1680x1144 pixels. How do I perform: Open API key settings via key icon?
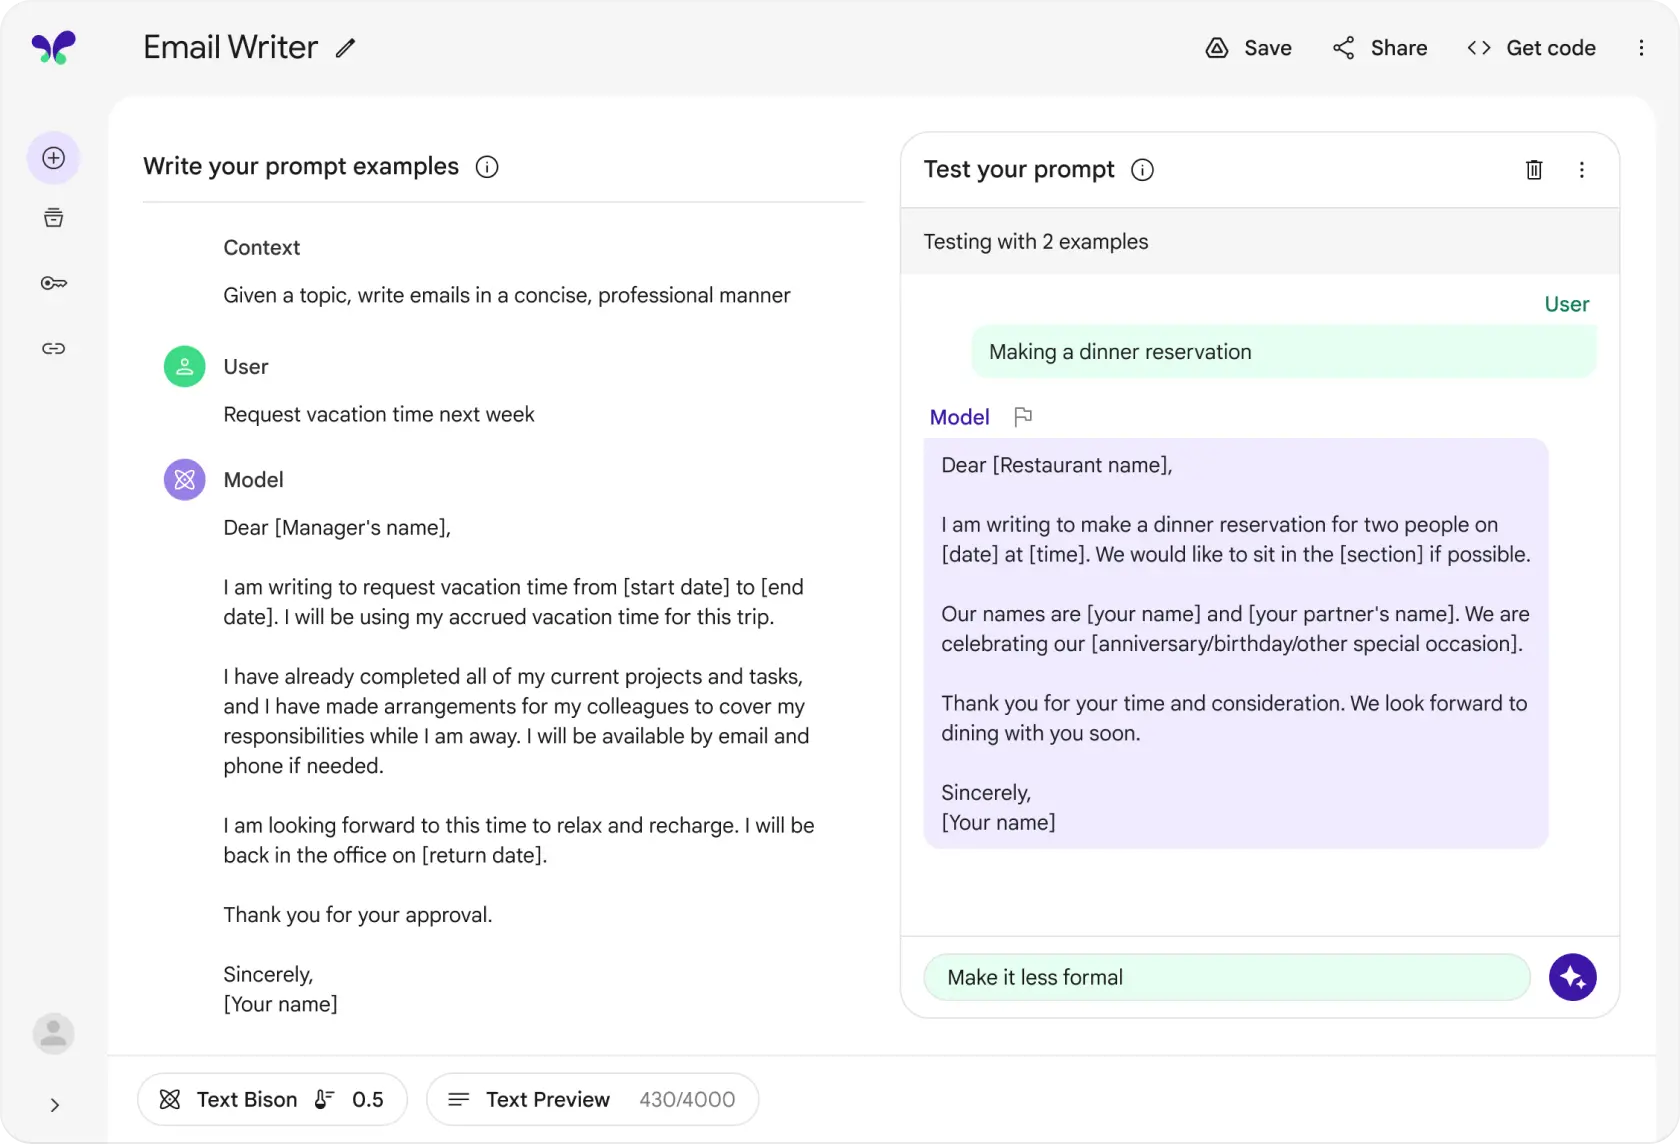pyautogui.click(x=53, y=283)
